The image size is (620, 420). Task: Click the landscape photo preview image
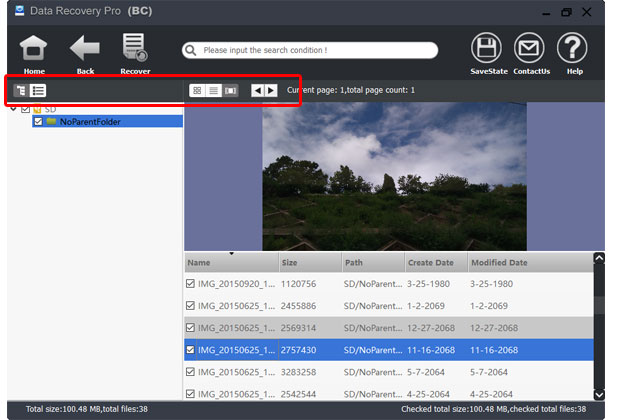[x=394, y=176]
